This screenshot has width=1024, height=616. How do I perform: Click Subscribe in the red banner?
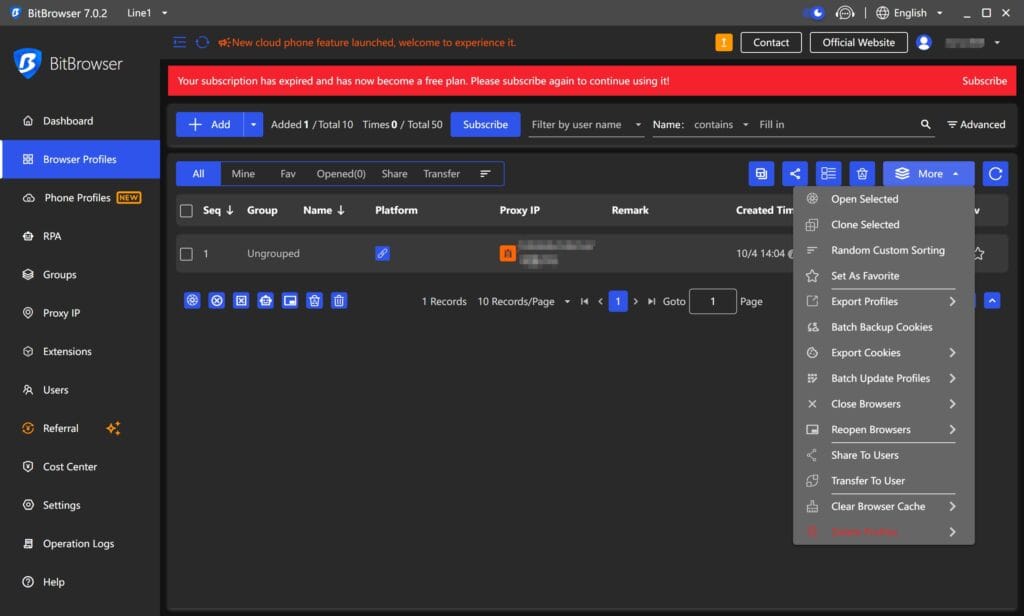click(x=984, y=81)
